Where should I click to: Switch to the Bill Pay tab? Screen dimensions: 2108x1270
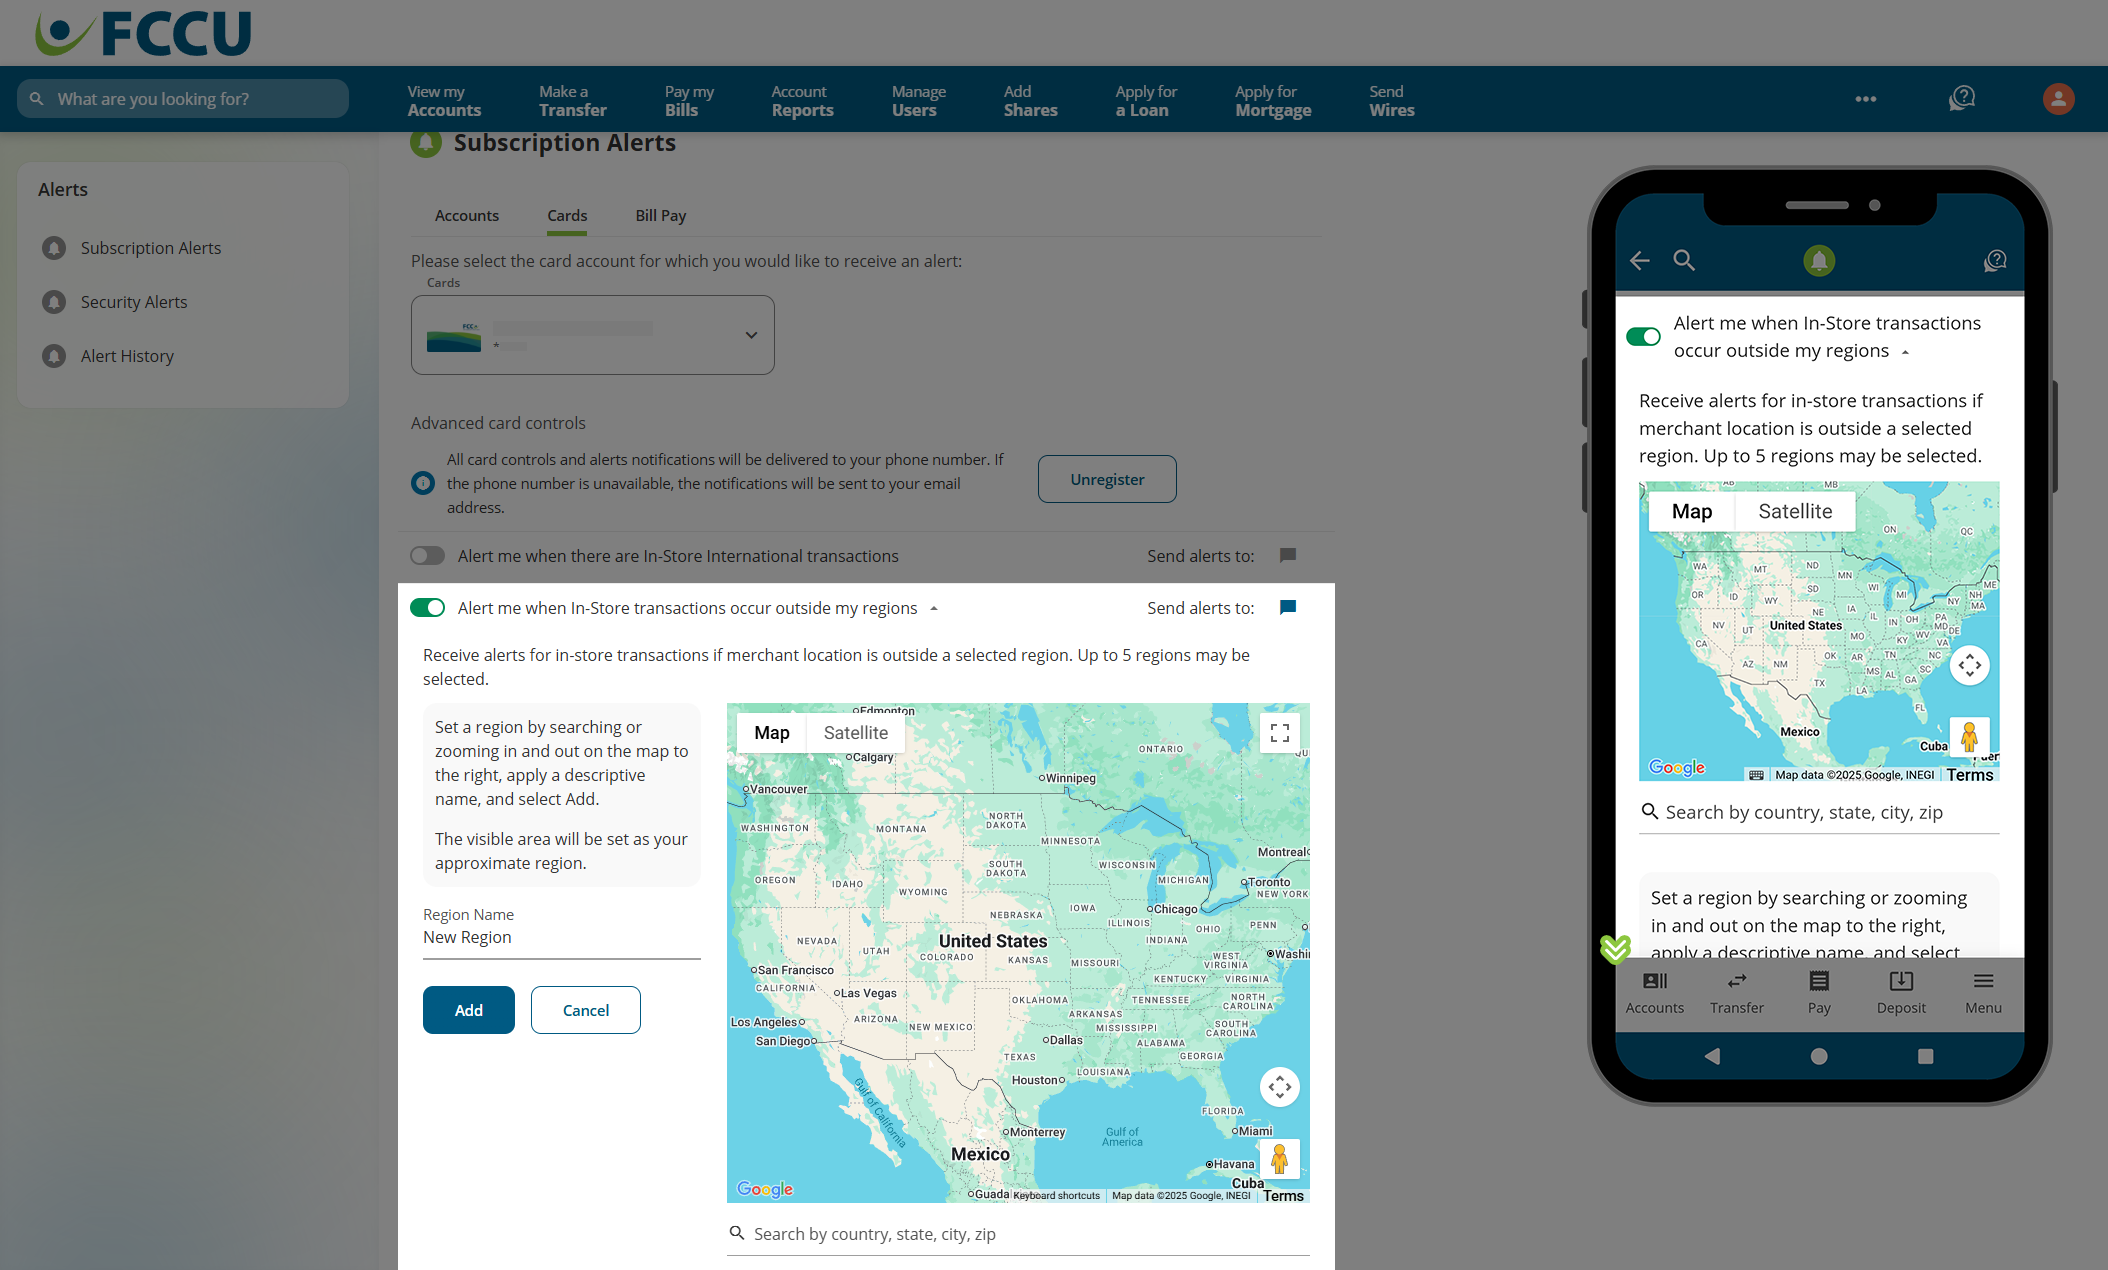(x=660, y=216)
